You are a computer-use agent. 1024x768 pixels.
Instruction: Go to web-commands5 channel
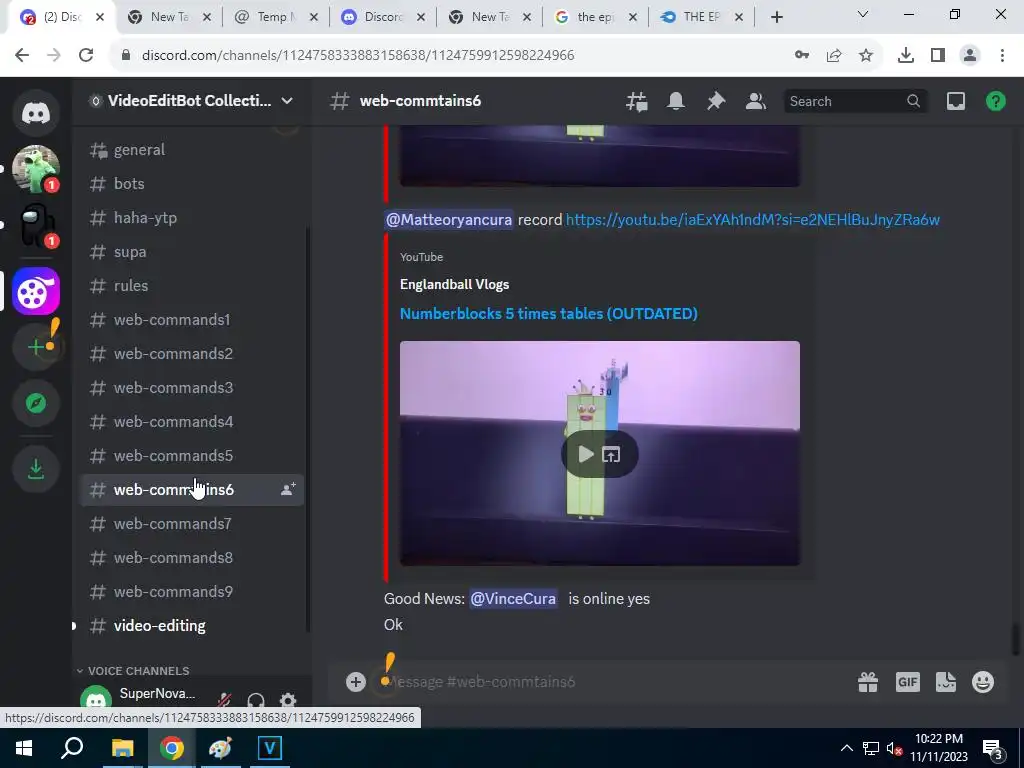pos(192,455)
